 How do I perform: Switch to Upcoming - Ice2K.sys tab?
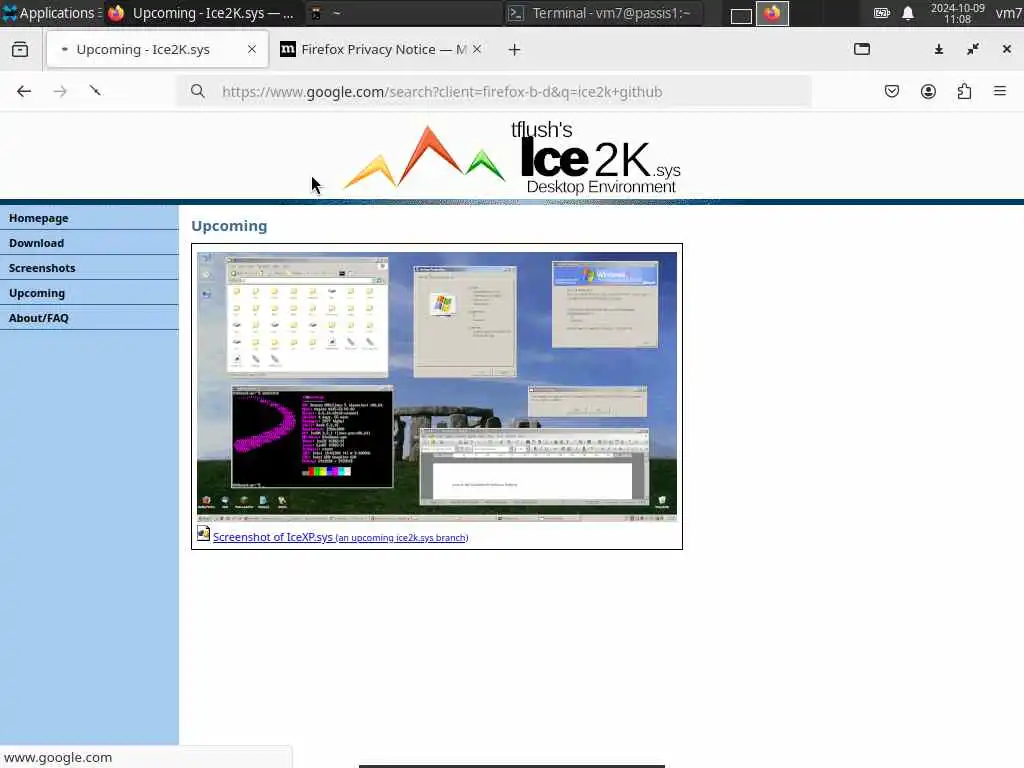tap(157, 49)
